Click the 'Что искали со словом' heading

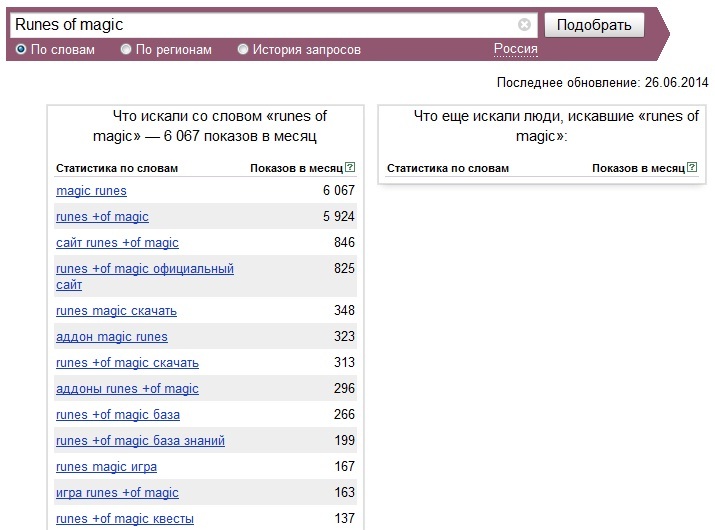click(210, 126)
